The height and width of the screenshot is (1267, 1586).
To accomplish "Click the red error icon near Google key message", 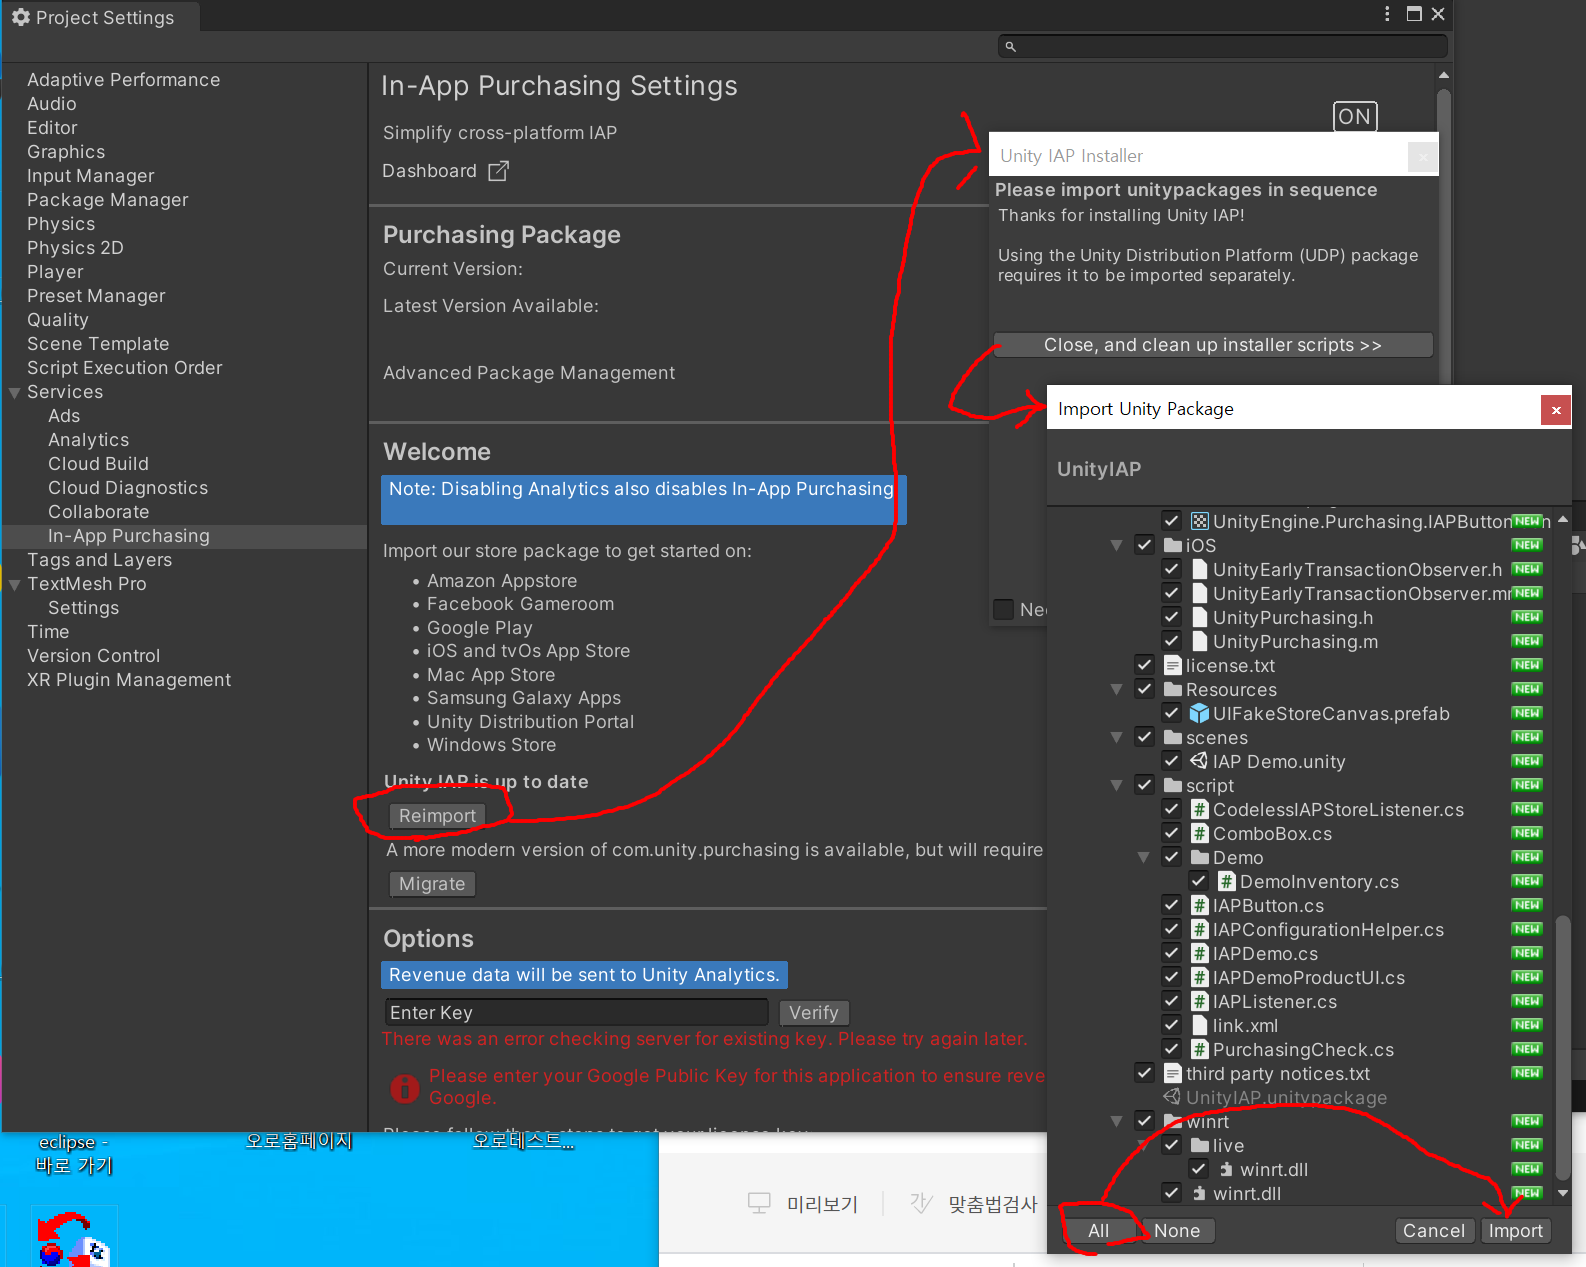I will (405, 1088).
